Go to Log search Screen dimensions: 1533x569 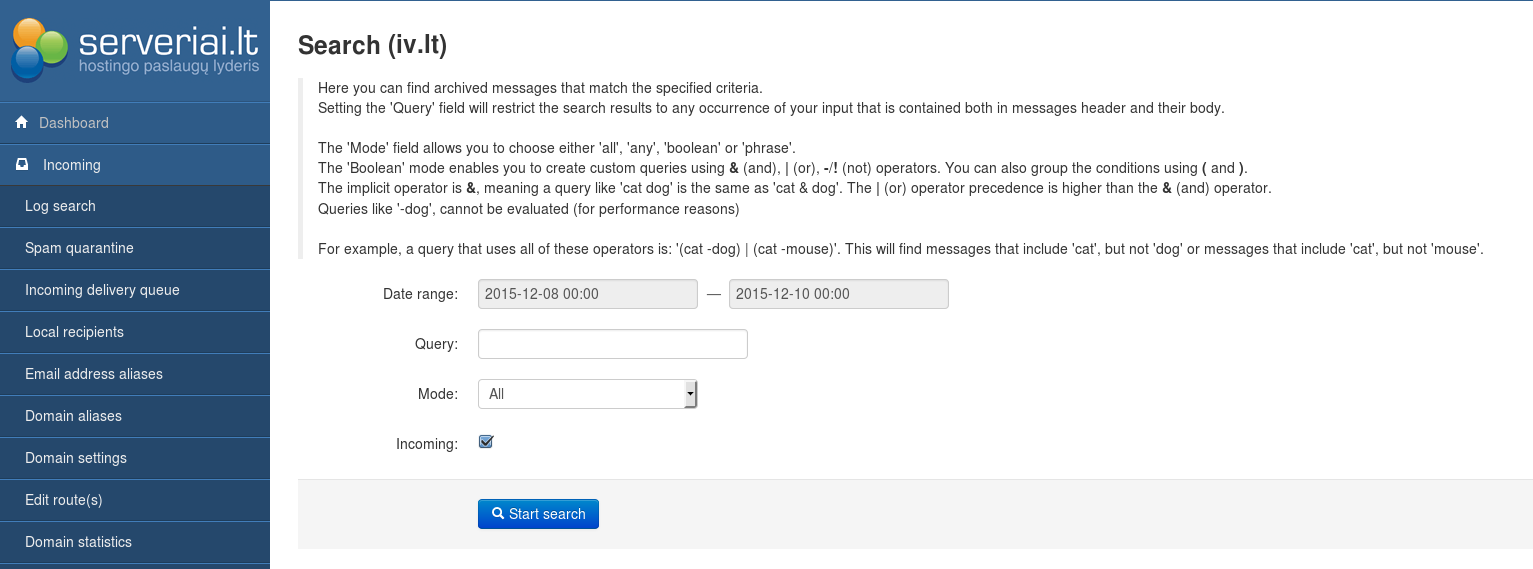click(x=60, y=206)
